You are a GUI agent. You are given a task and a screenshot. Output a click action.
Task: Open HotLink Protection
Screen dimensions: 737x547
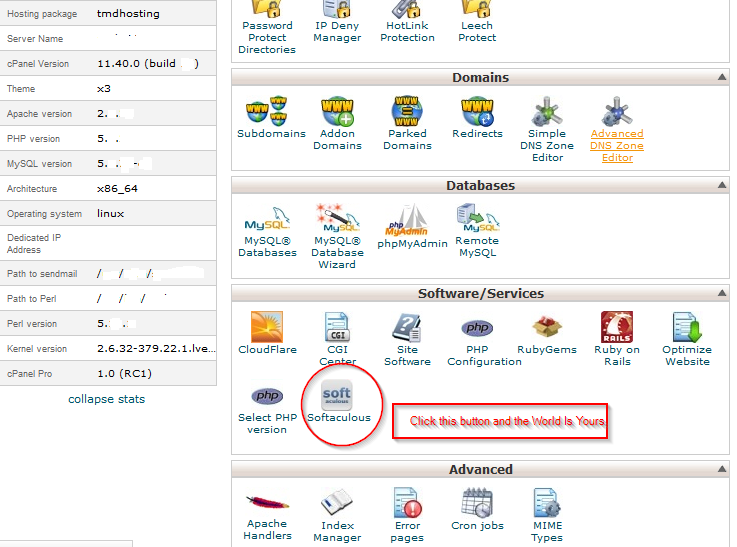click(407, 22)
